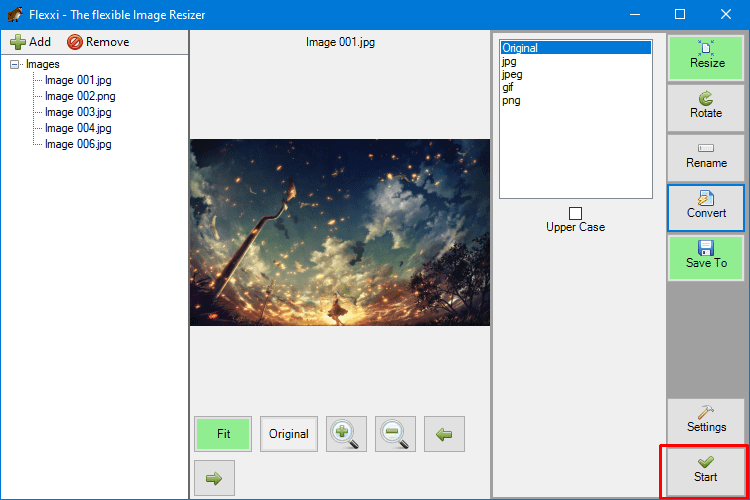750x500 pixels.
Task: Select Image 003.jpg in the tree
Action: coord(78,112)
